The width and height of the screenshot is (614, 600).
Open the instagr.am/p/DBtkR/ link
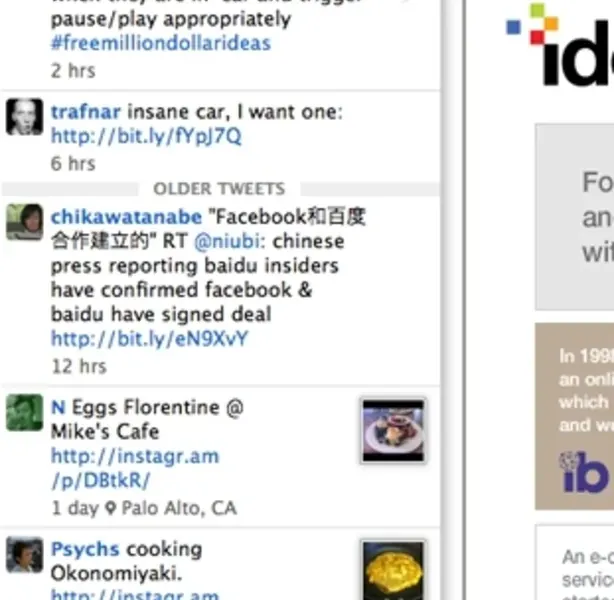tap(135, 468)
